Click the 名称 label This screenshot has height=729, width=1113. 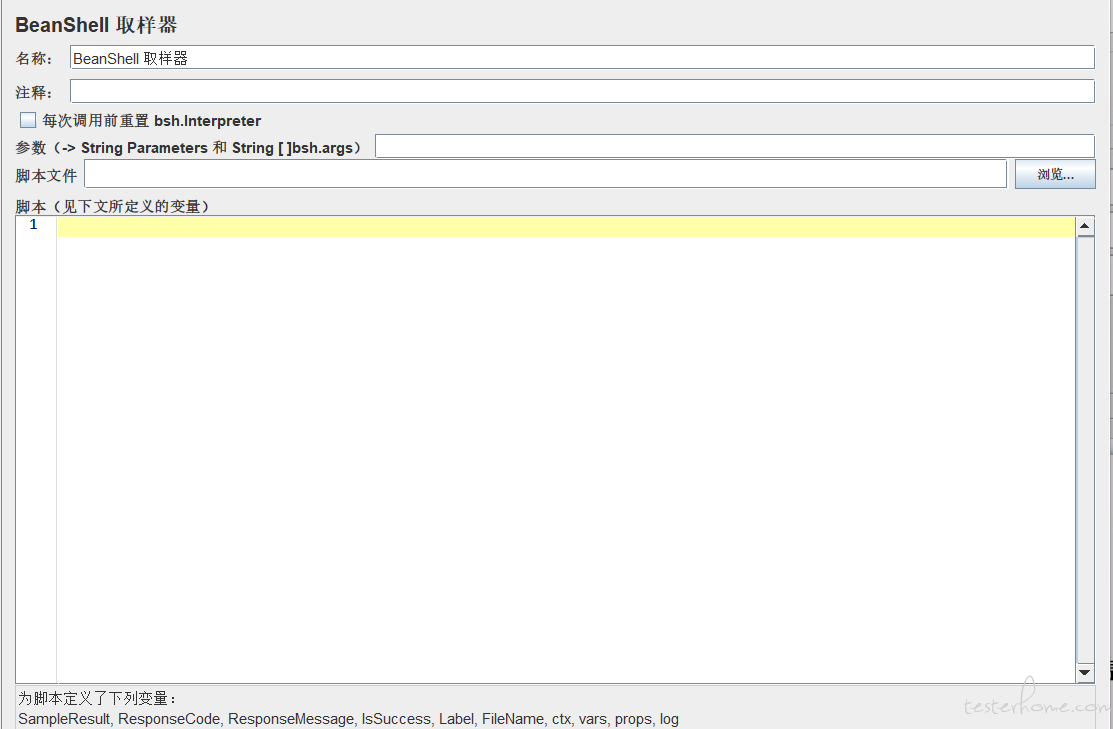(x=35, y=59)
